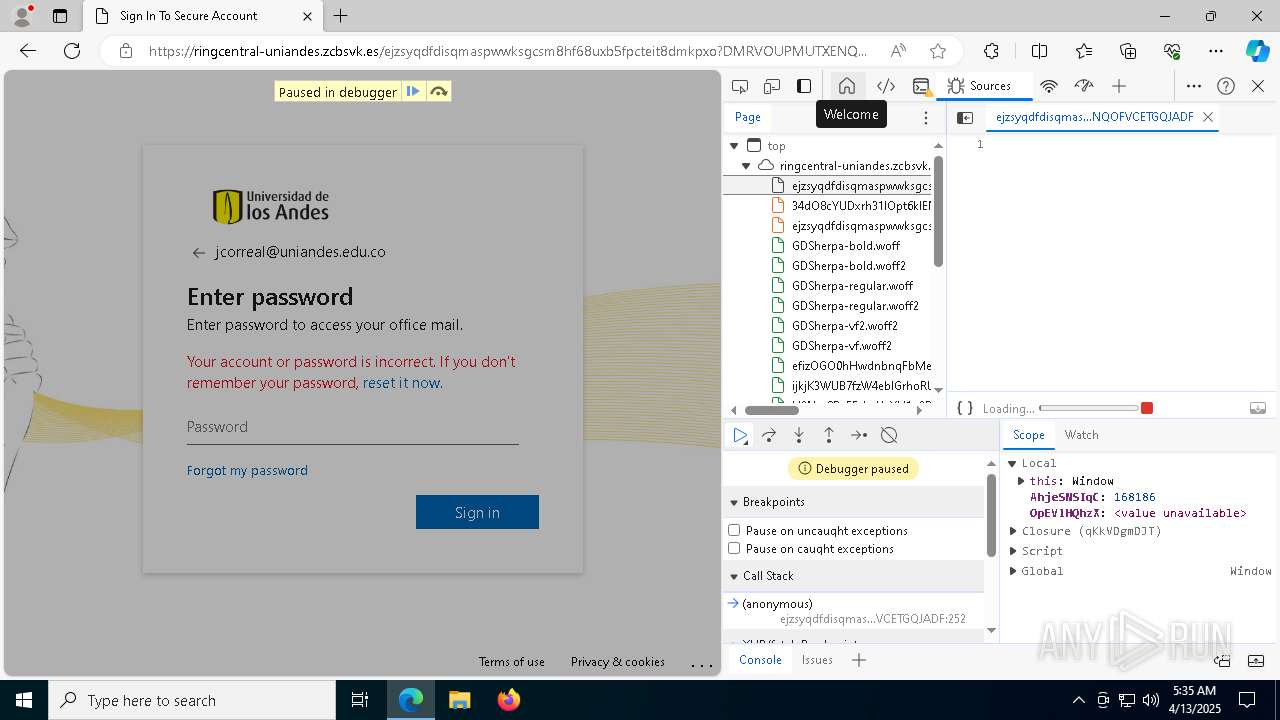Open the Console drawer tab
1280x720 pixels.
point(760,660)
